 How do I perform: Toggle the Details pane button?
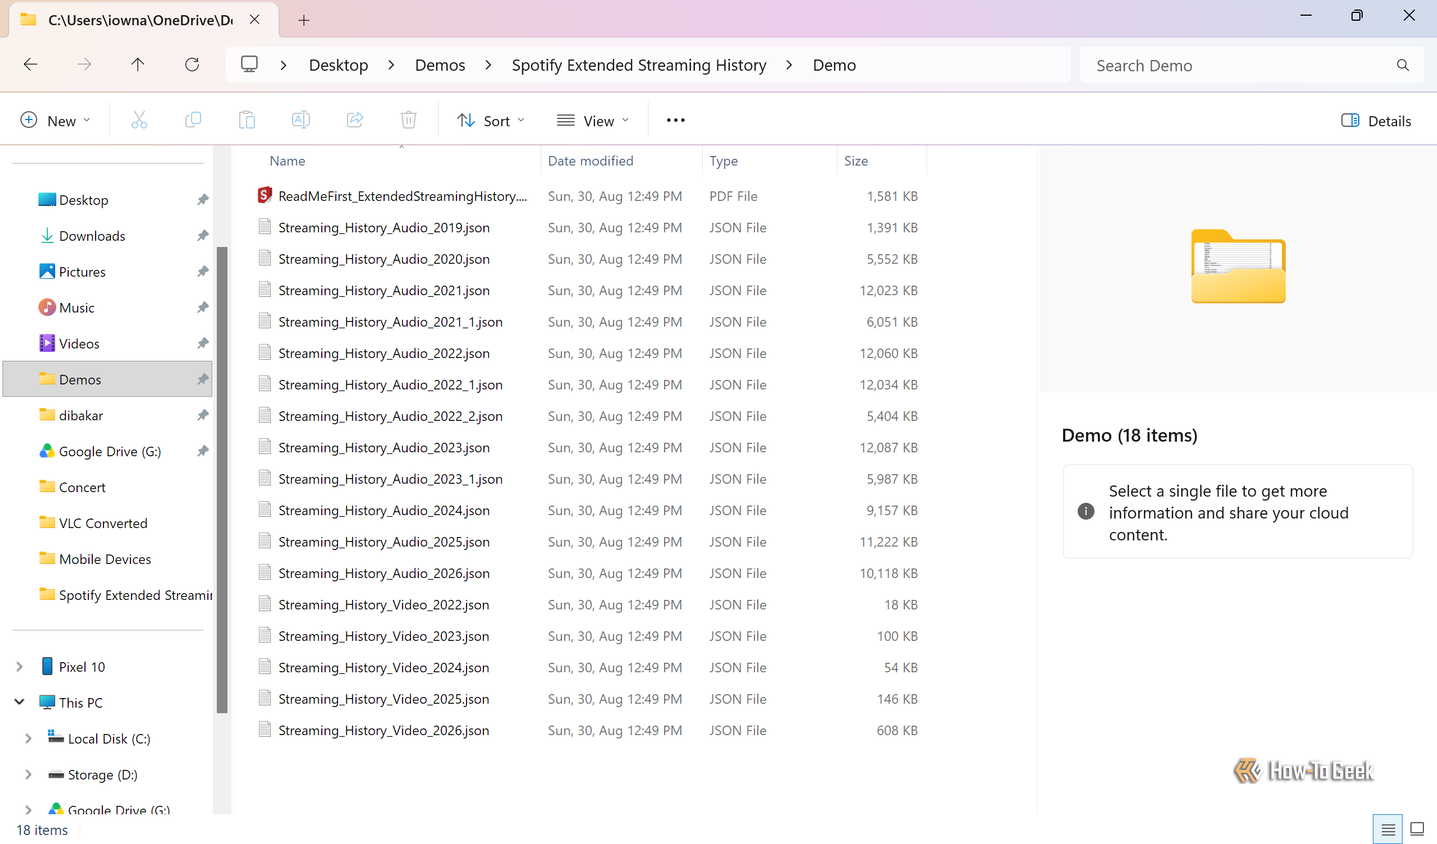coord(1376,120)
